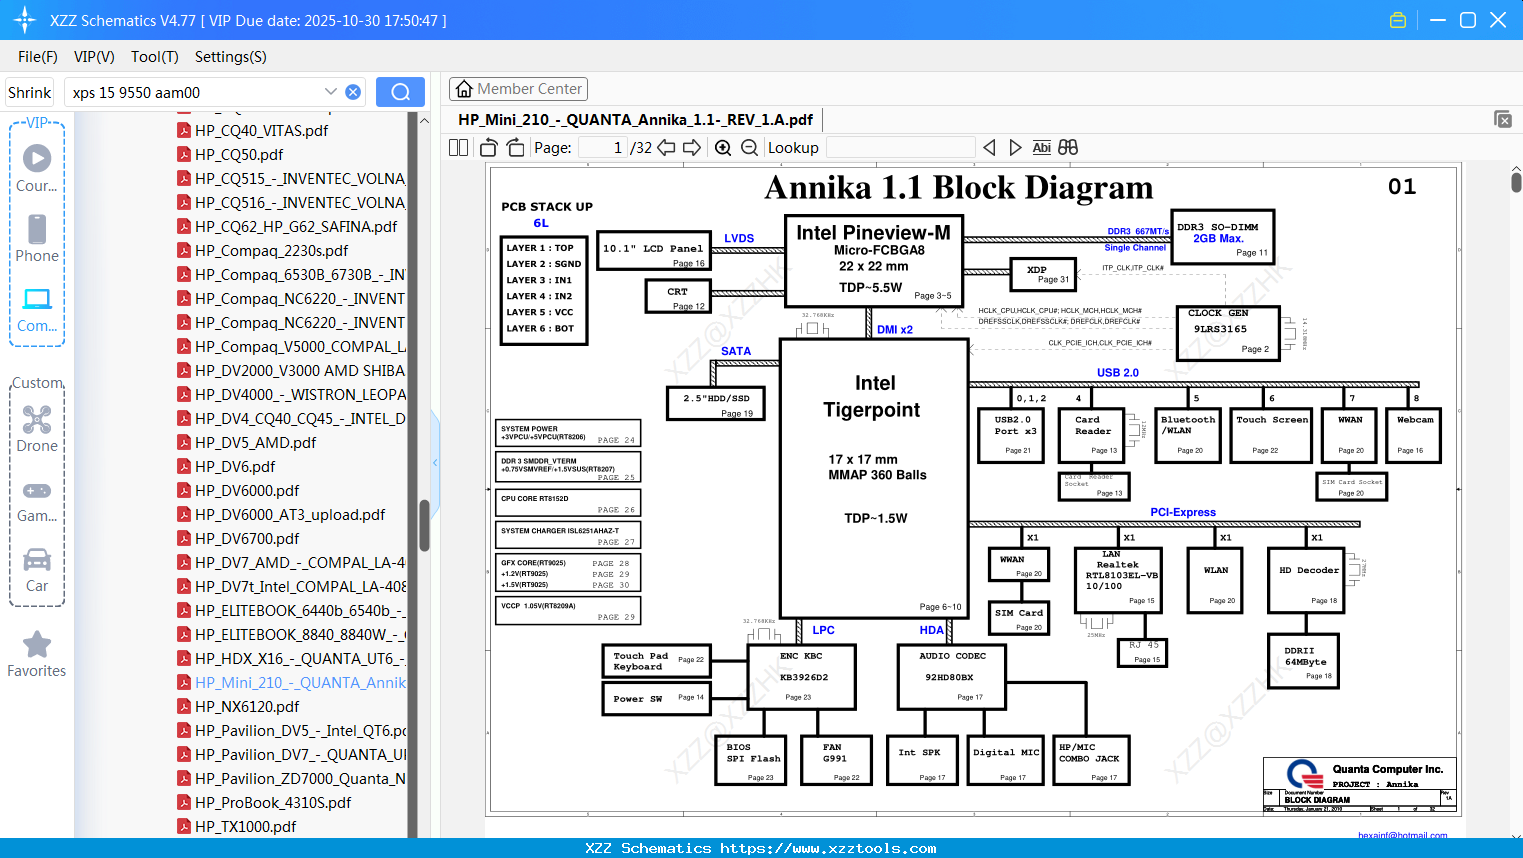Click the blue search button

pos(400,92)
